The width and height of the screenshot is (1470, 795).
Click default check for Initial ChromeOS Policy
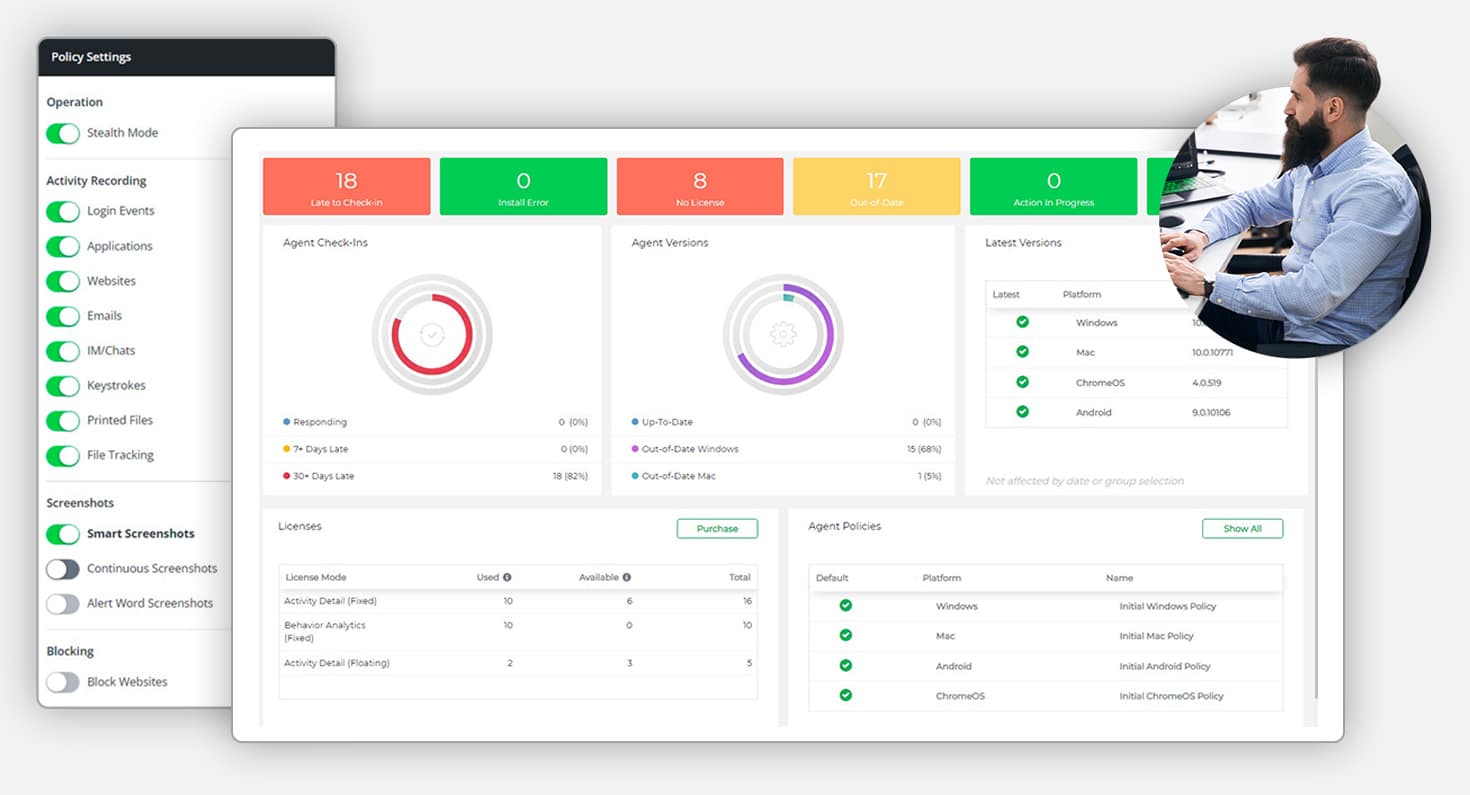(x=845, y=695)
